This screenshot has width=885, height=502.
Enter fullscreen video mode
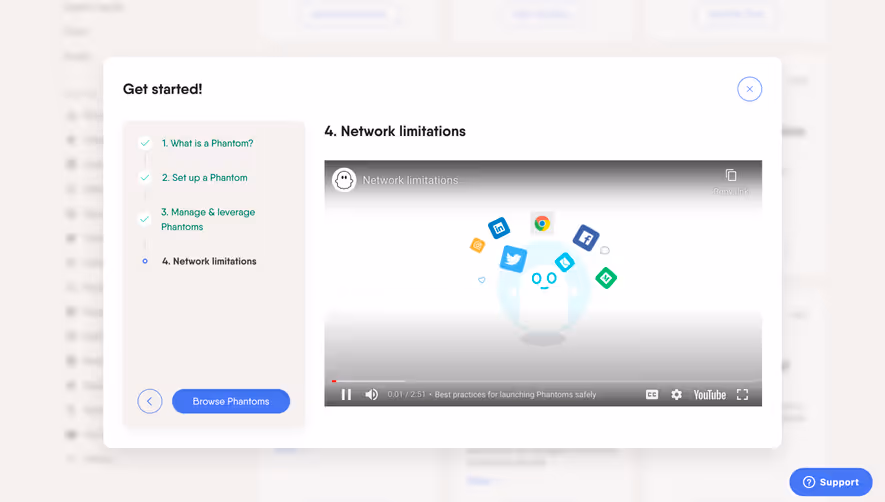tap(742, 395)
